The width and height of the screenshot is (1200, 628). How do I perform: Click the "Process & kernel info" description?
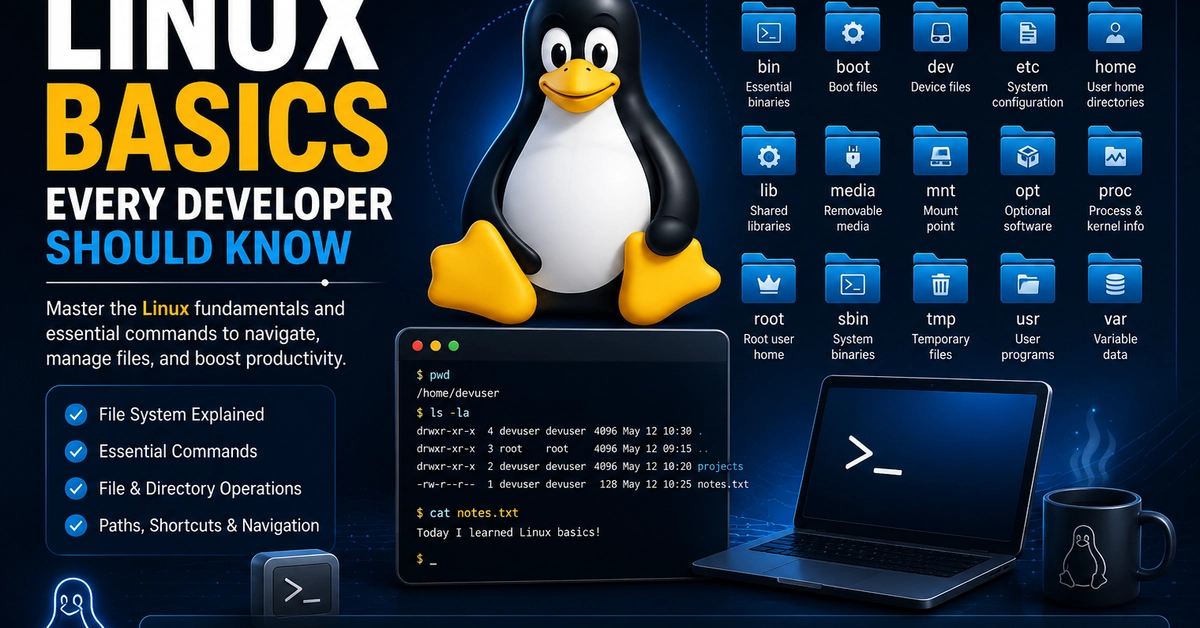(1115, 218)
